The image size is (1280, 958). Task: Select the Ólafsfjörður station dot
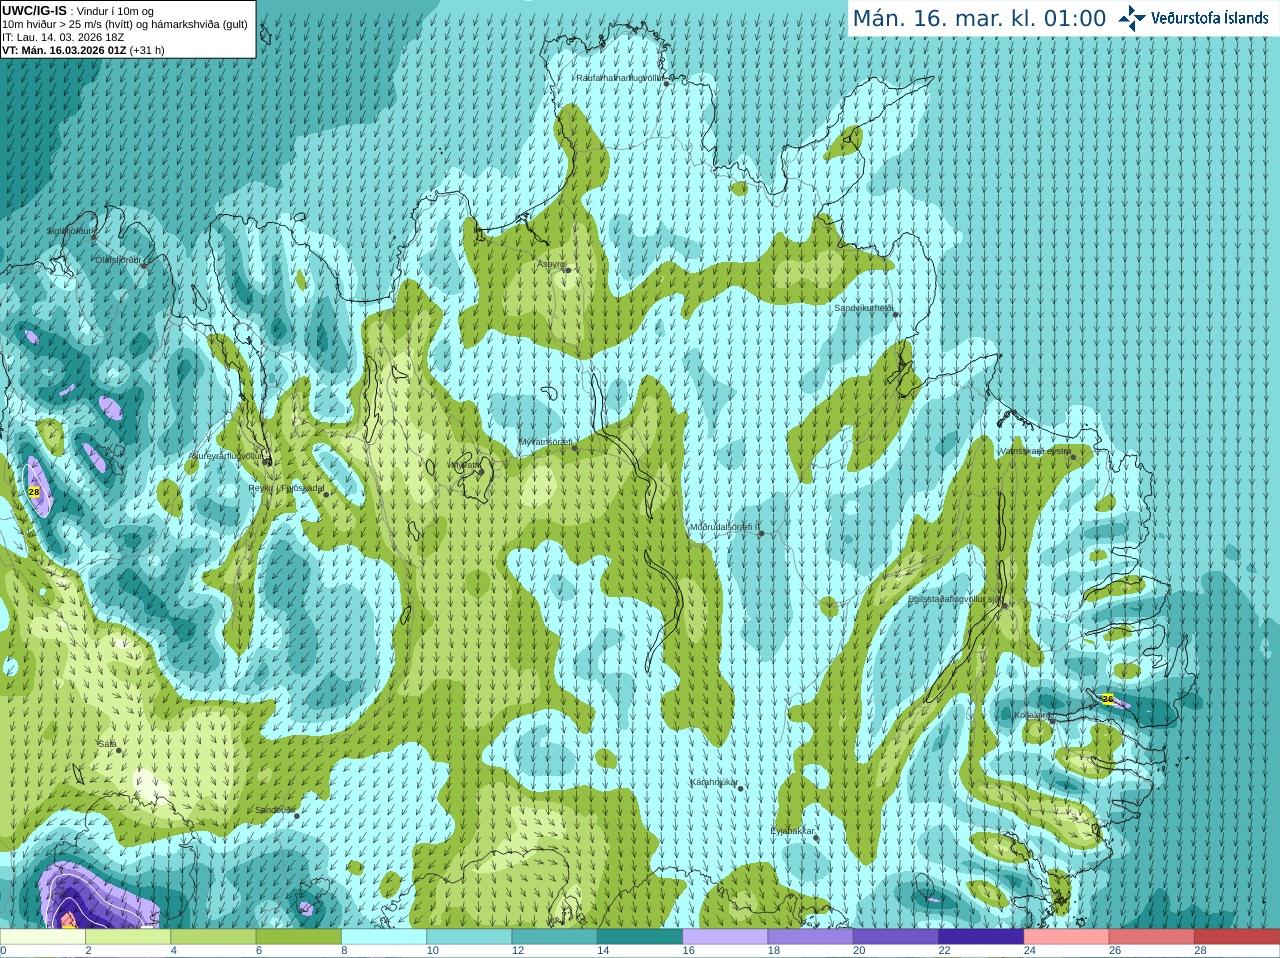click(143, 265)
